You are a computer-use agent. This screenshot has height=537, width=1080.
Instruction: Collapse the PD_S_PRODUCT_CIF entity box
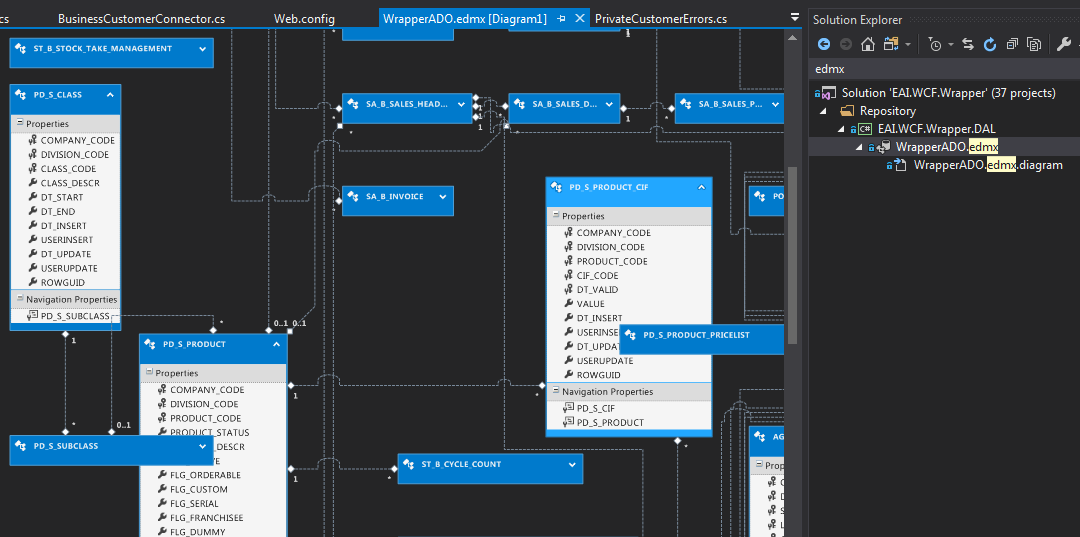point(701,187)
